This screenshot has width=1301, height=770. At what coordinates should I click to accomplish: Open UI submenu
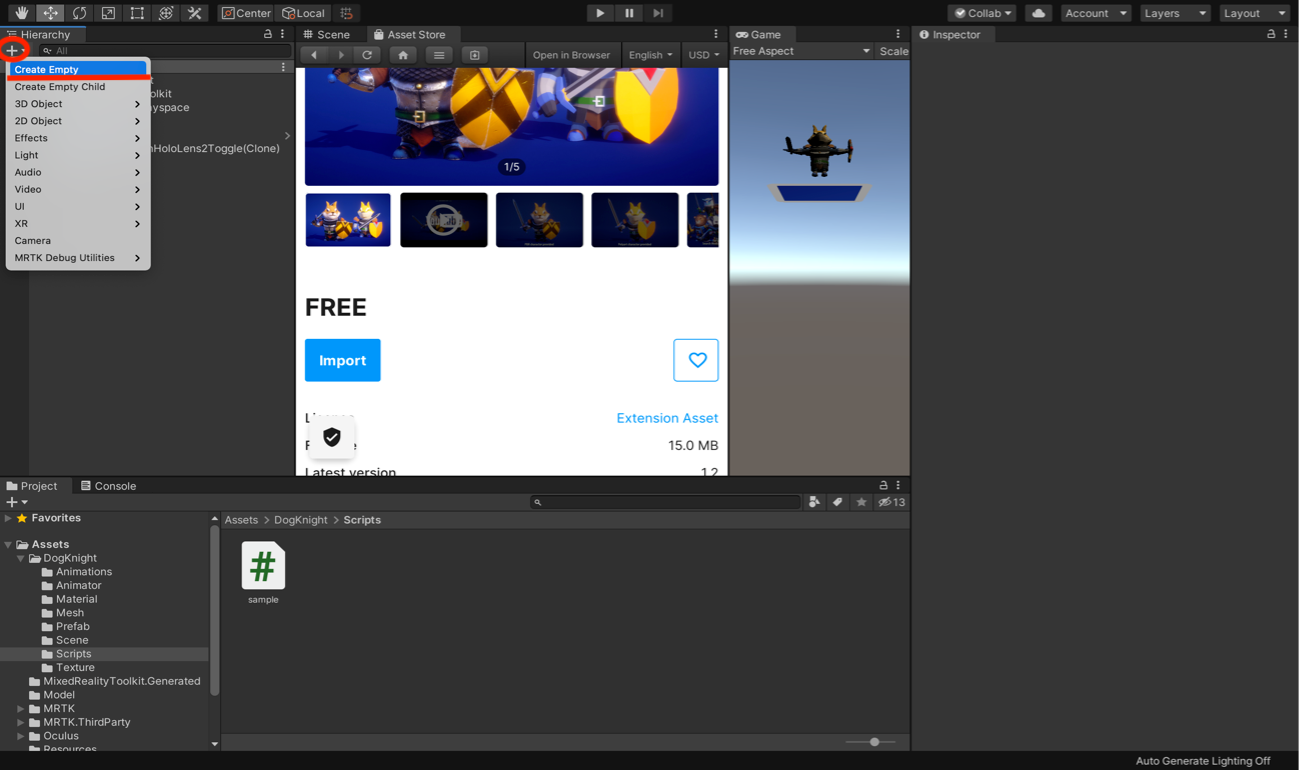click(x=78, y=207)
